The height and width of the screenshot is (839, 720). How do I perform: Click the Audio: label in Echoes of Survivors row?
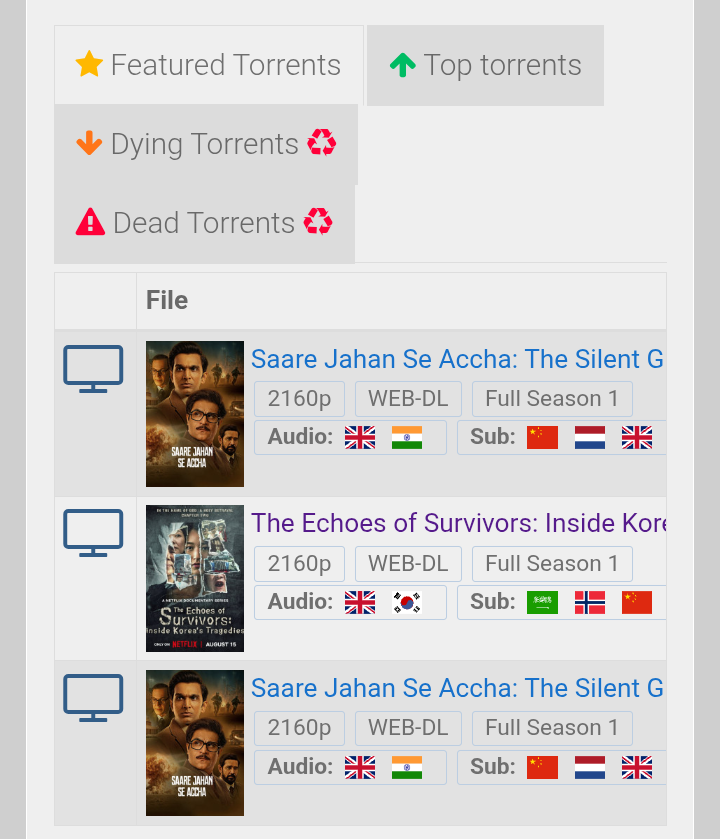click(x=300, y=601)
